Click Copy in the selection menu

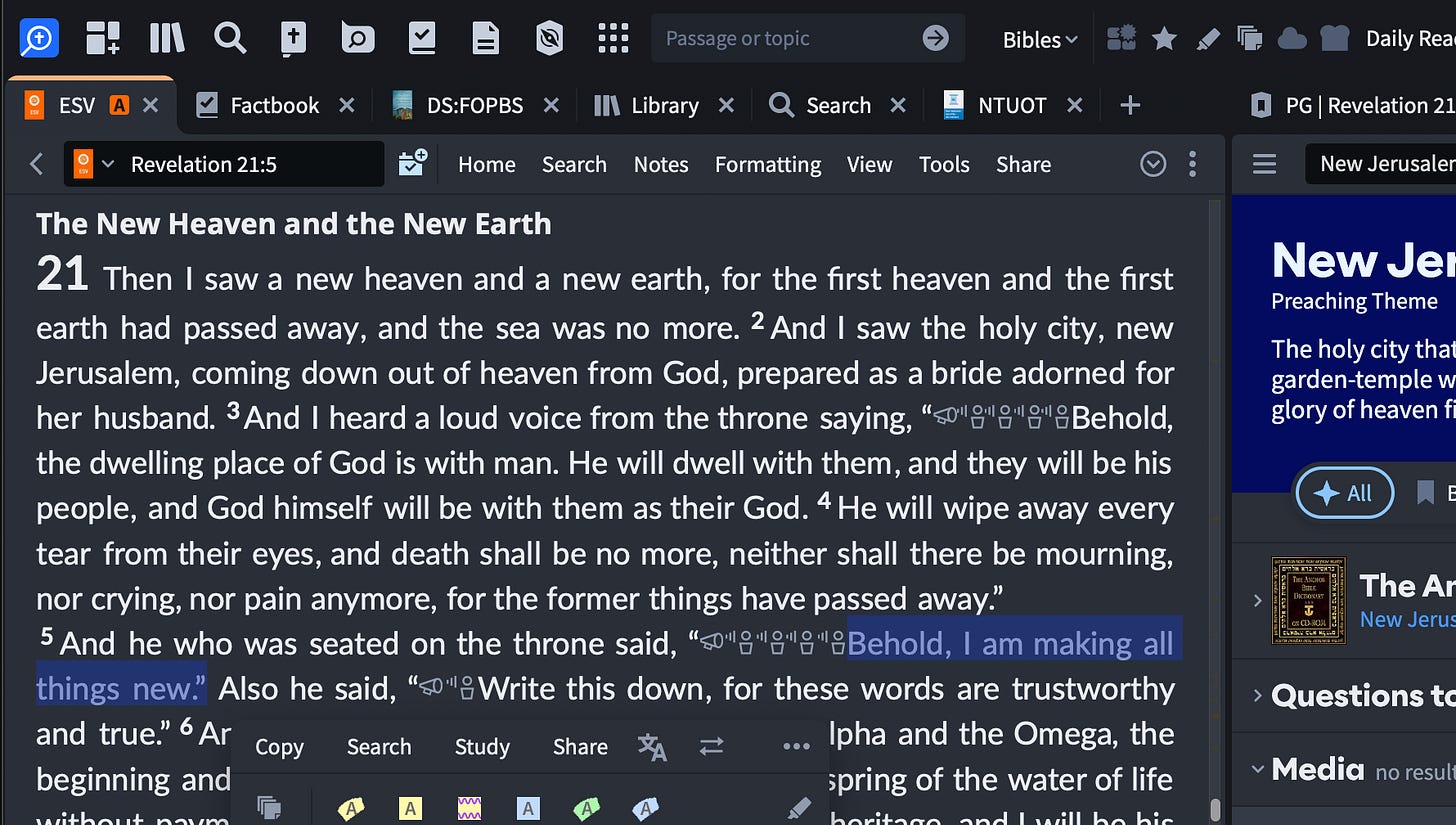279,747
